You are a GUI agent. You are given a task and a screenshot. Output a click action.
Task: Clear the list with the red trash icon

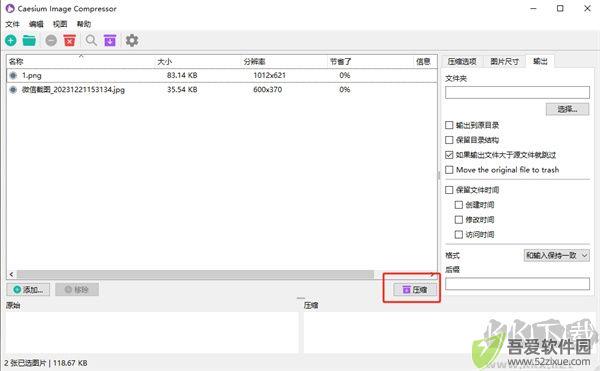click(70, 40)
